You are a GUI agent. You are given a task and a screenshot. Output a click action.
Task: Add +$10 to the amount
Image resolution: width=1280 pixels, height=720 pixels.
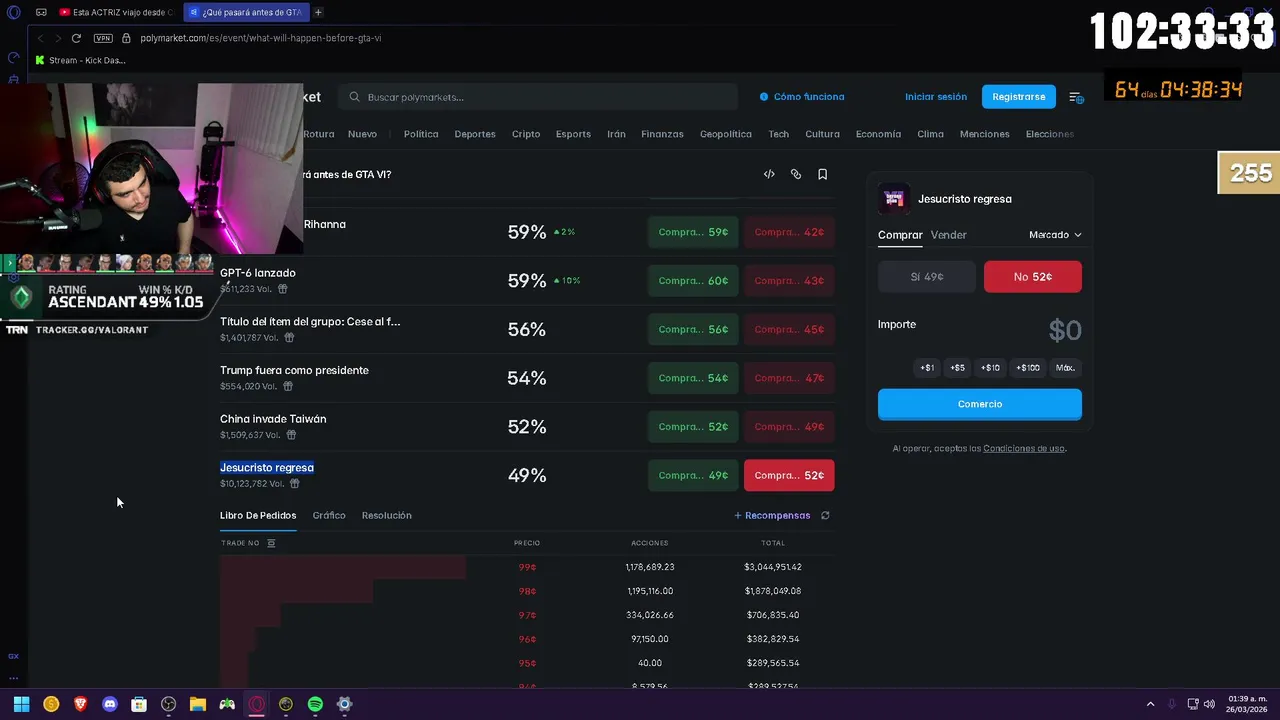pos(990,368)
